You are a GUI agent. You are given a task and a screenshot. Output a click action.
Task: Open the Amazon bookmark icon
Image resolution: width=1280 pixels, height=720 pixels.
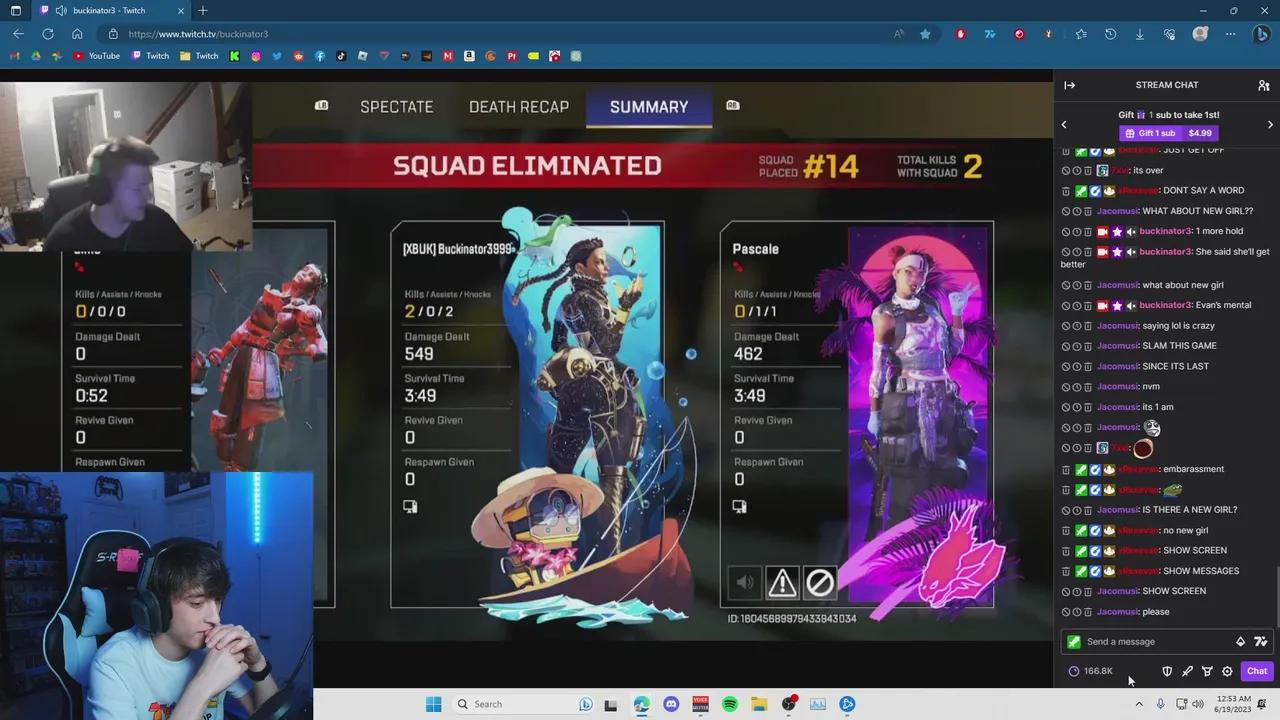click(x=469, y=56)
